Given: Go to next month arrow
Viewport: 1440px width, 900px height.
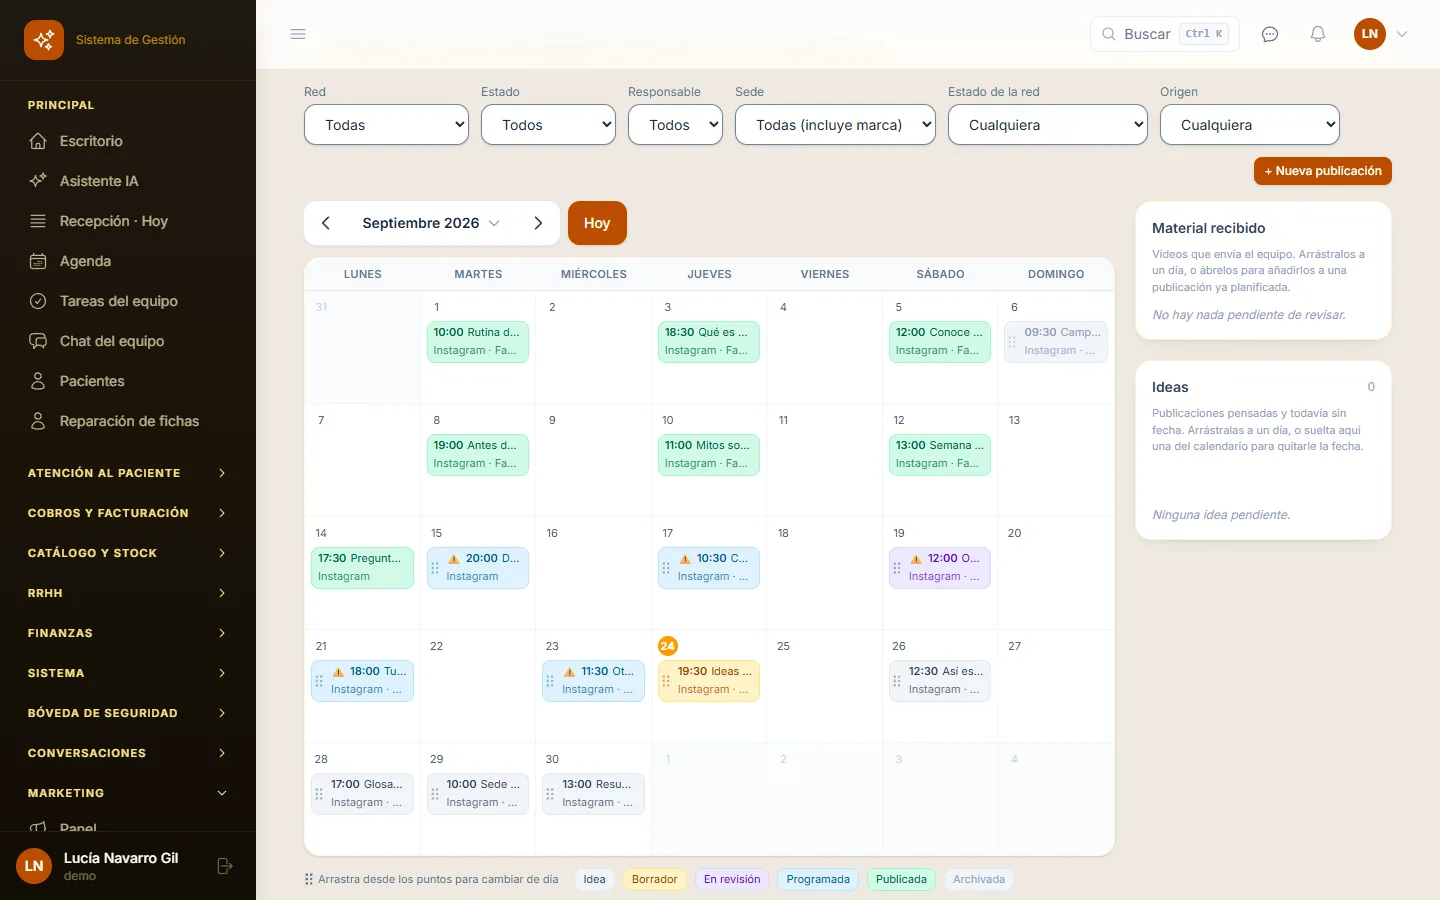Looking at the screenshot, I should [538, 223].
